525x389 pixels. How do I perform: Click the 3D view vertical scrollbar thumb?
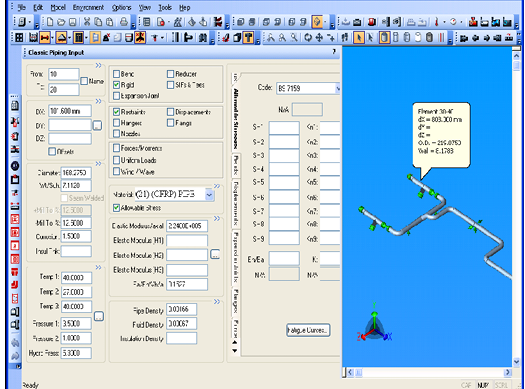tap(516, 65)
